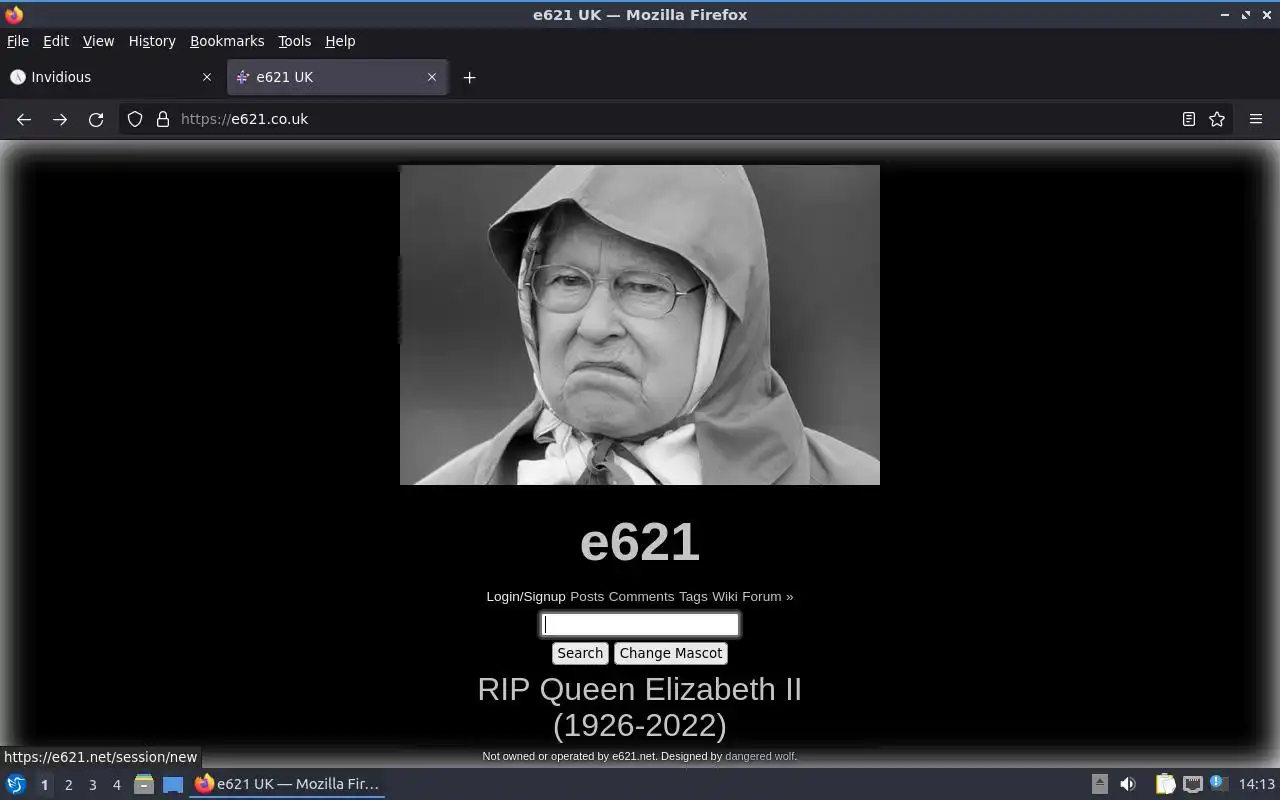The height and width of the screenshot is (800, 1280).
Task: Open the Help menu
Action: click(x=340, y=41)
